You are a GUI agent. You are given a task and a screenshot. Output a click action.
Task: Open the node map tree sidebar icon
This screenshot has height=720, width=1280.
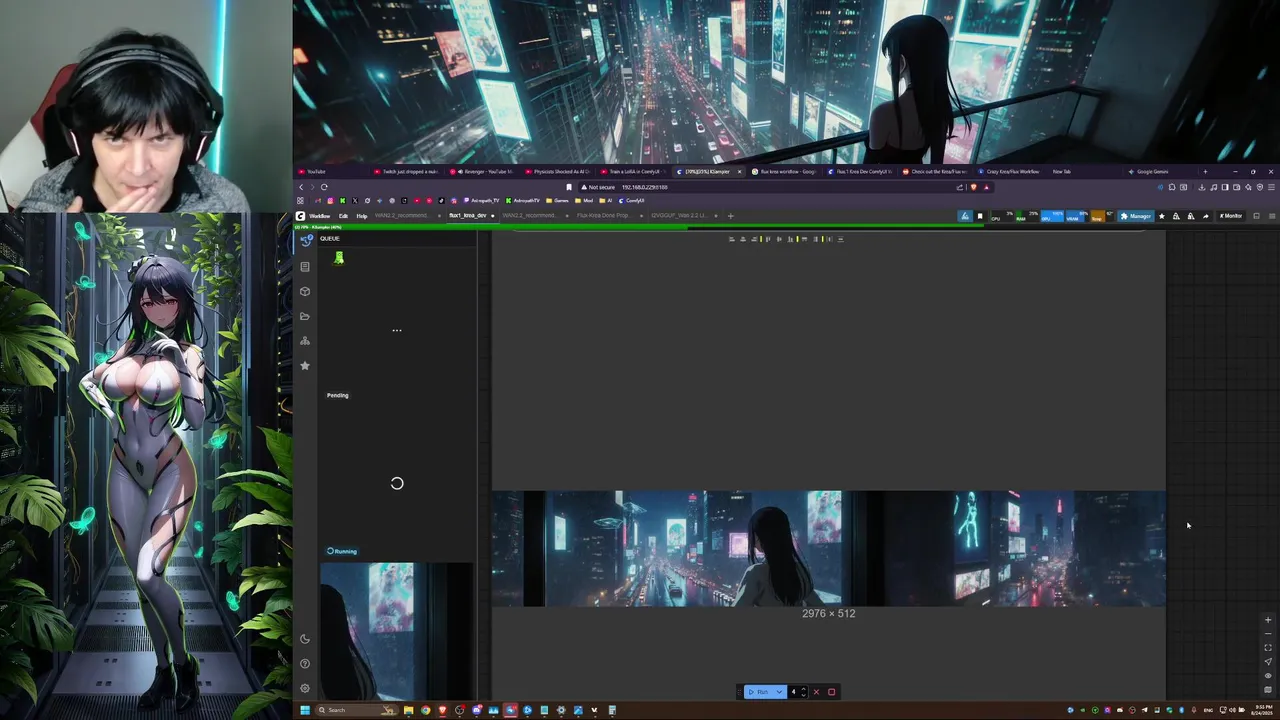pyautogui.click(x=305, y=341)
